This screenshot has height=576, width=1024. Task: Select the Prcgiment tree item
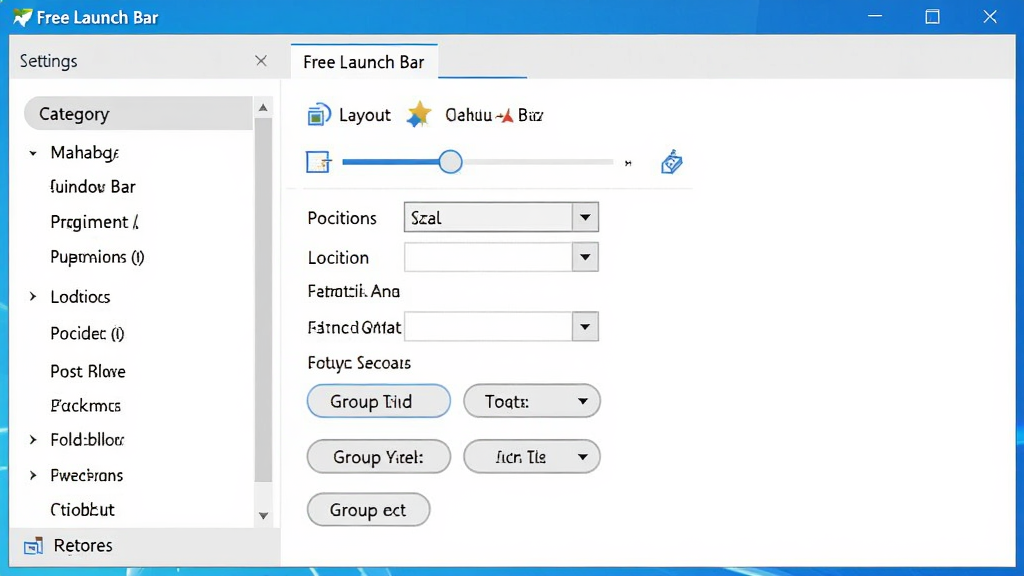click(x=95, y=222)
